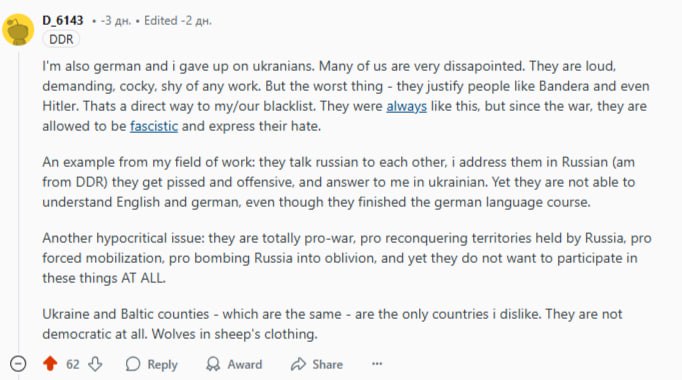Click the paragraph starting 'An example from'

pyautogui.click(x=338, y=182)
